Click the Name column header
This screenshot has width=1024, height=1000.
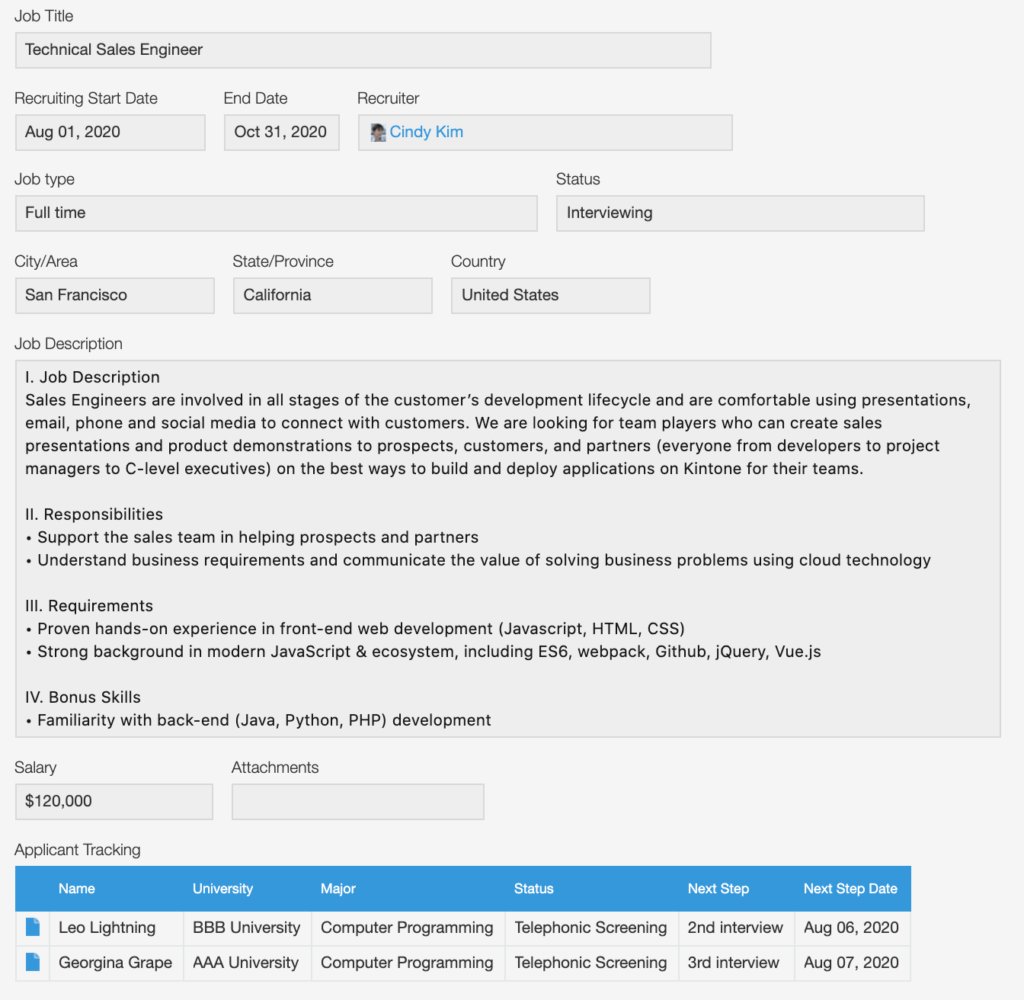[77, 889]
